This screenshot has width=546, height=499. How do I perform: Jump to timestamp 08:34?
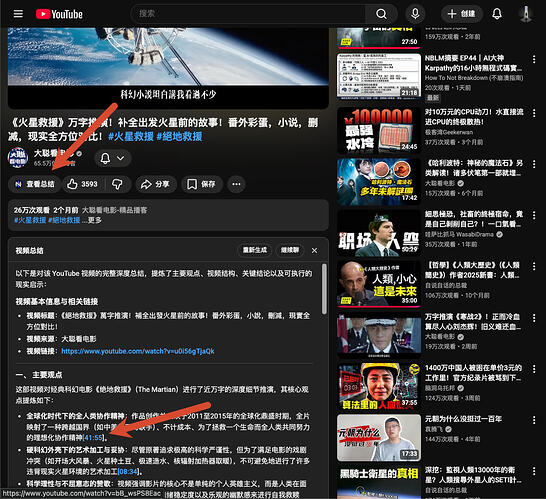(128, 471)
